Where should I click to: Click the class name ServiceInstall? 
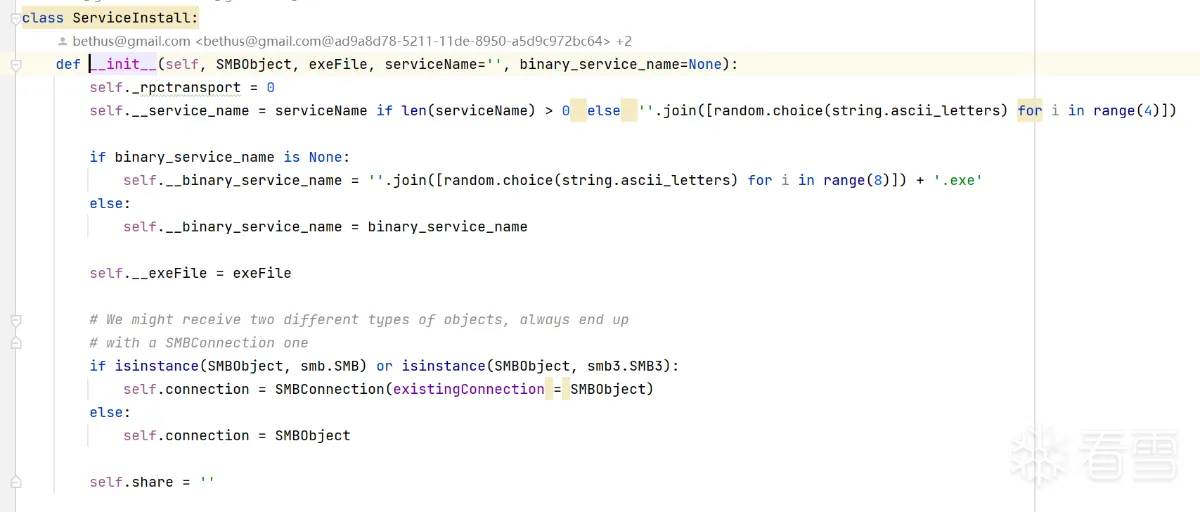(x=131, y=18)
